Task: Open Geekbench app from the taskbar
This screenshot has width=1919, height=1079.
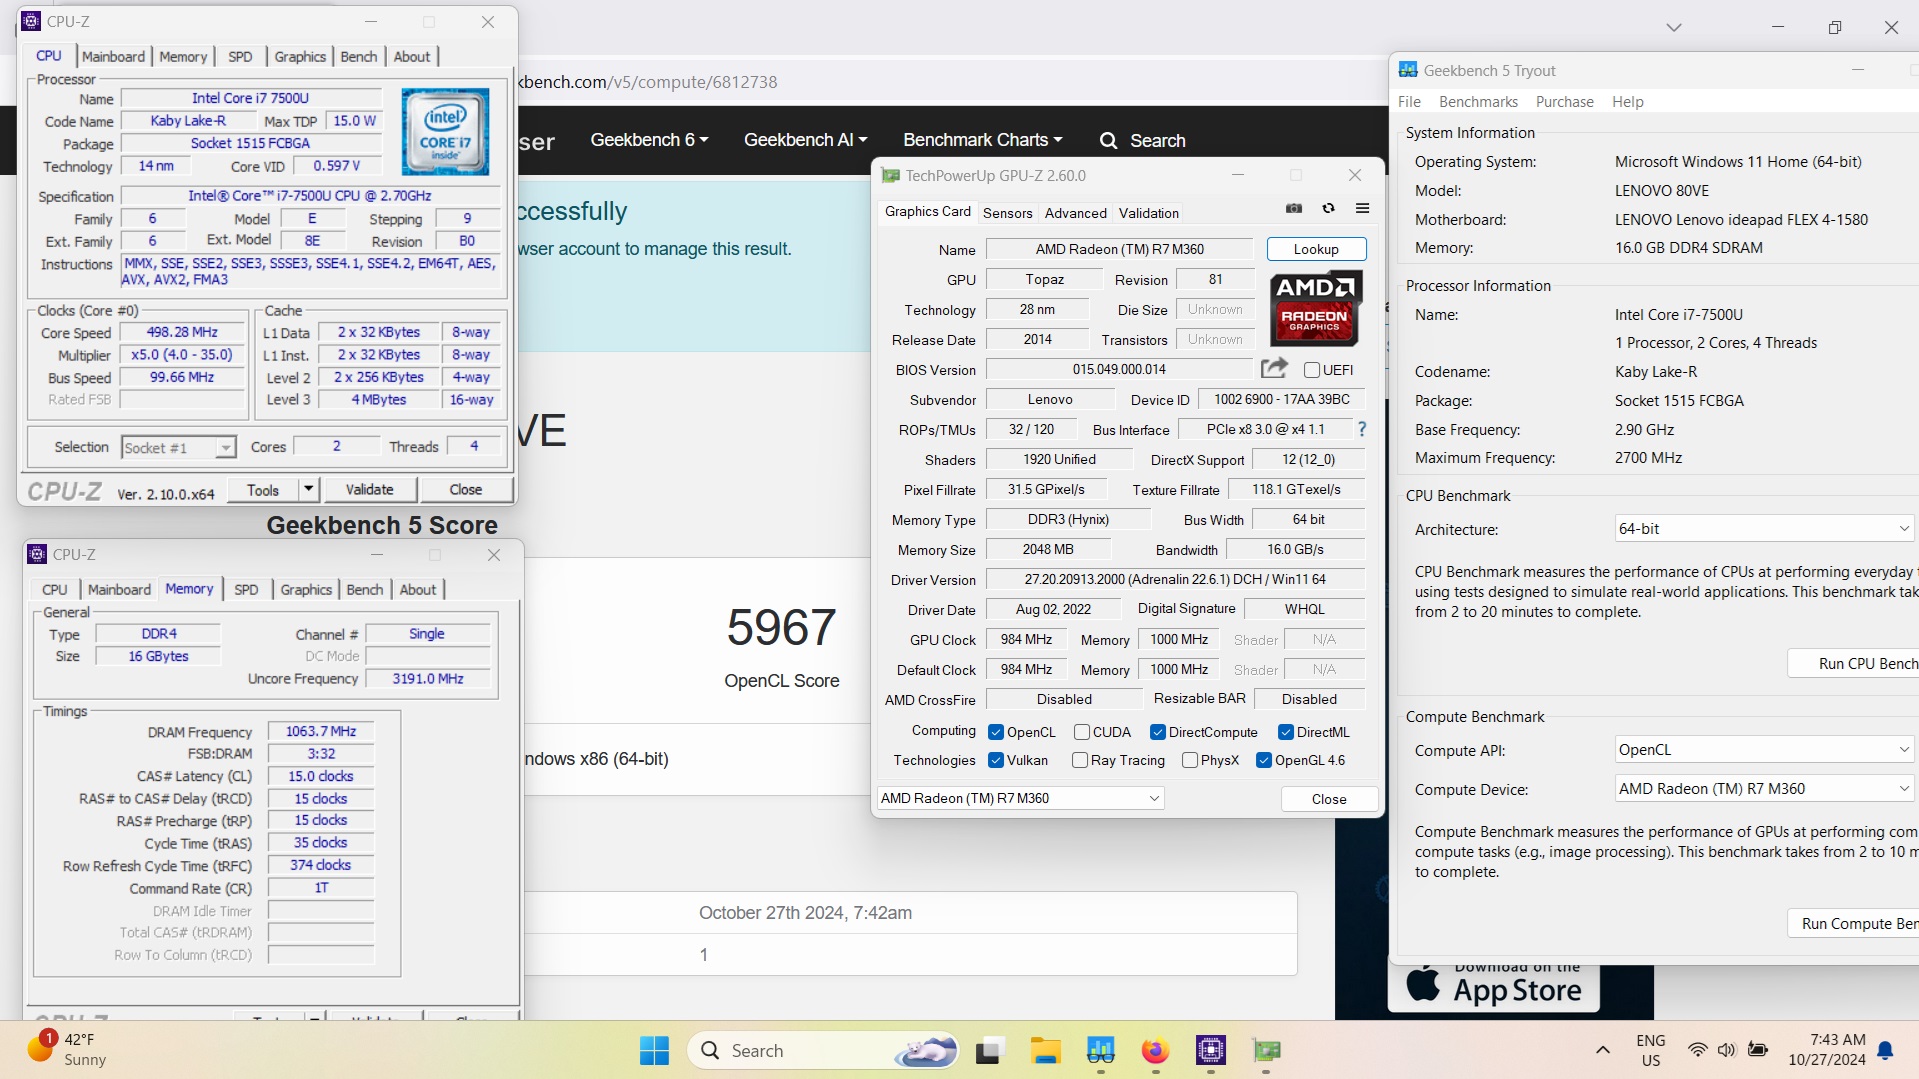Action: [x=1100, y=1050]
